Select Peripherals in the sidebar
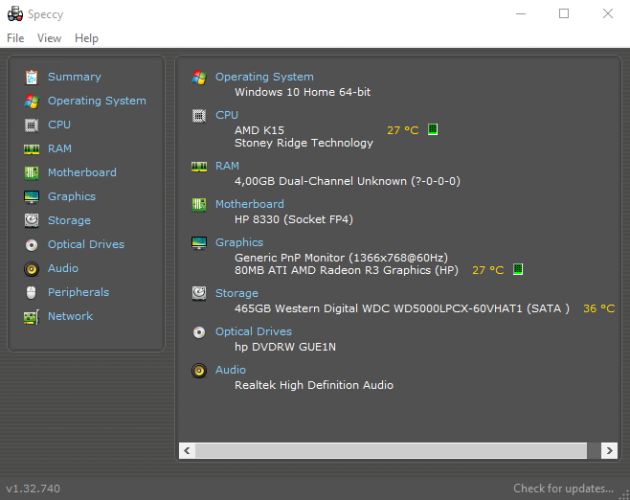630x500 pixels. (x=78, y=292)
